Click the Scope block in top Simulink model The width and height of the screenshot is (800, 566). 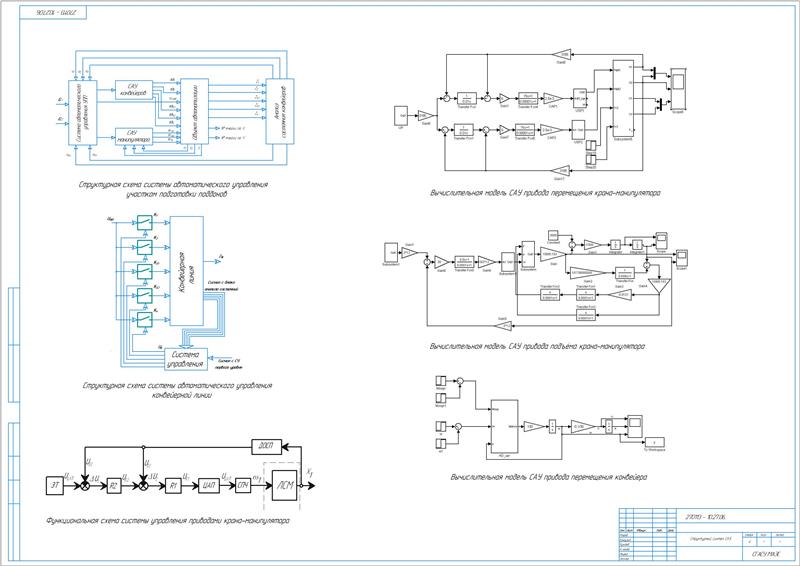(678, 88)
